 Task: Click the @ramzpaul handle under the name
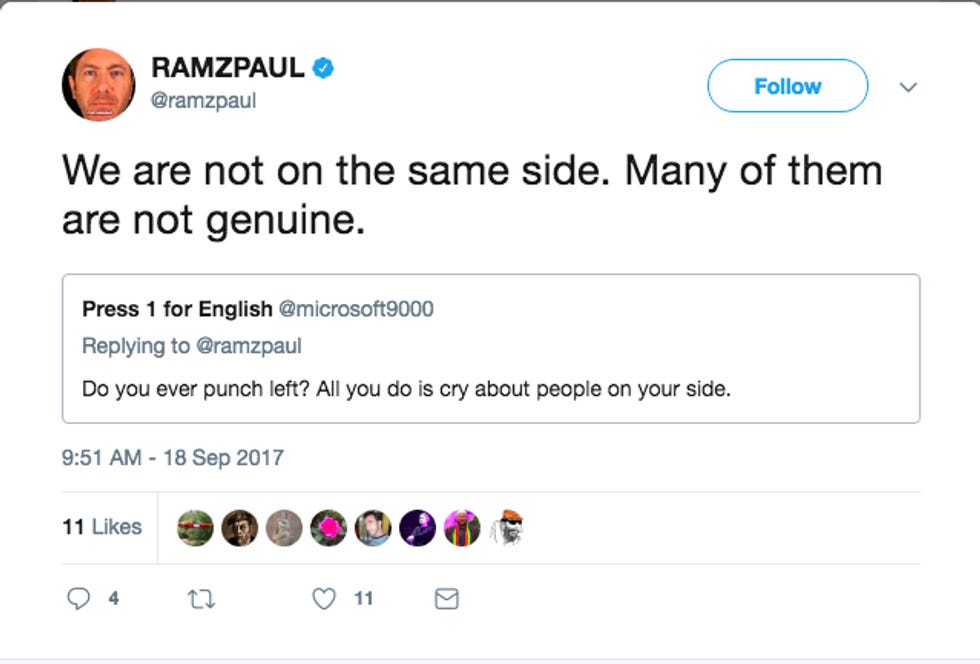tap(203, 101)
